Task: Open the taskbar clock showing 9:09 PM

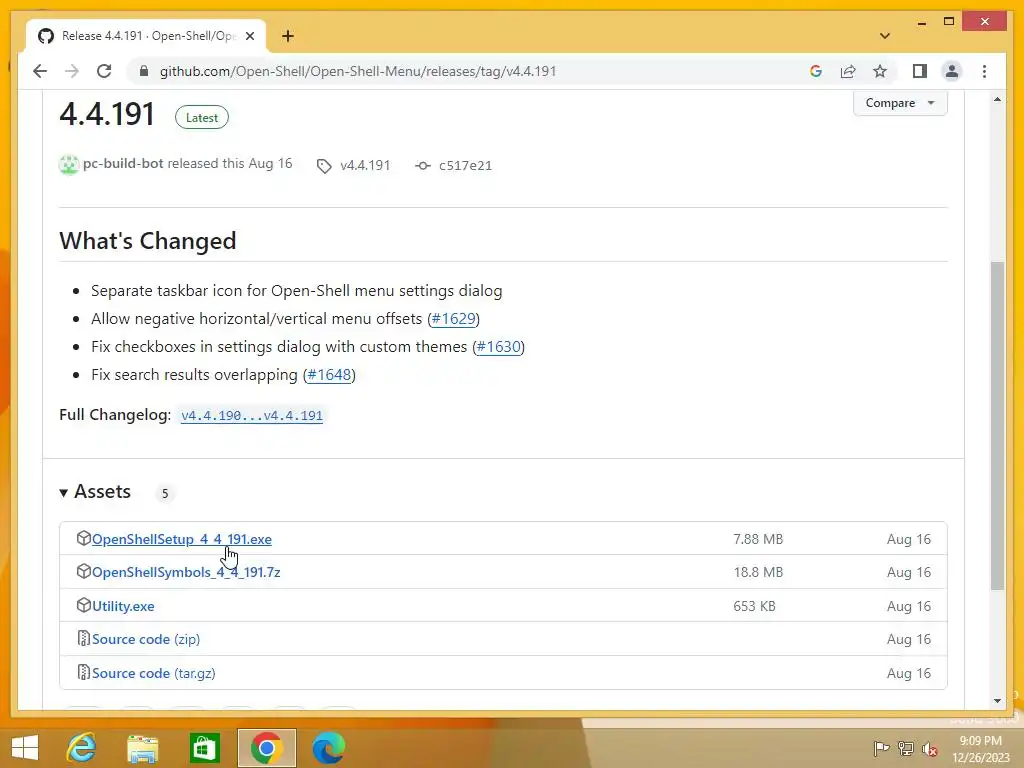Action: coord(980,749)
